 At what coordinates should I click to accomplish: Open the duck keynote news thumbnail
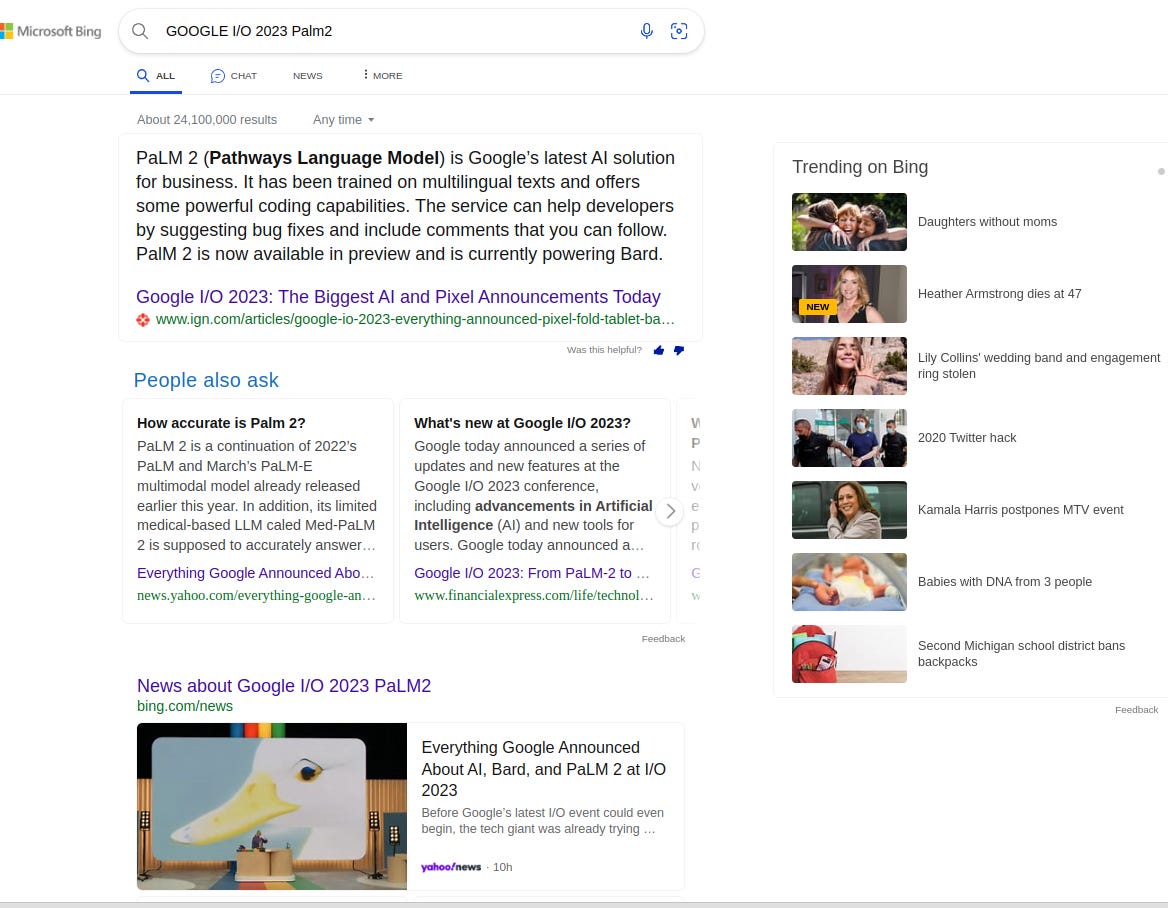[272, 807]
